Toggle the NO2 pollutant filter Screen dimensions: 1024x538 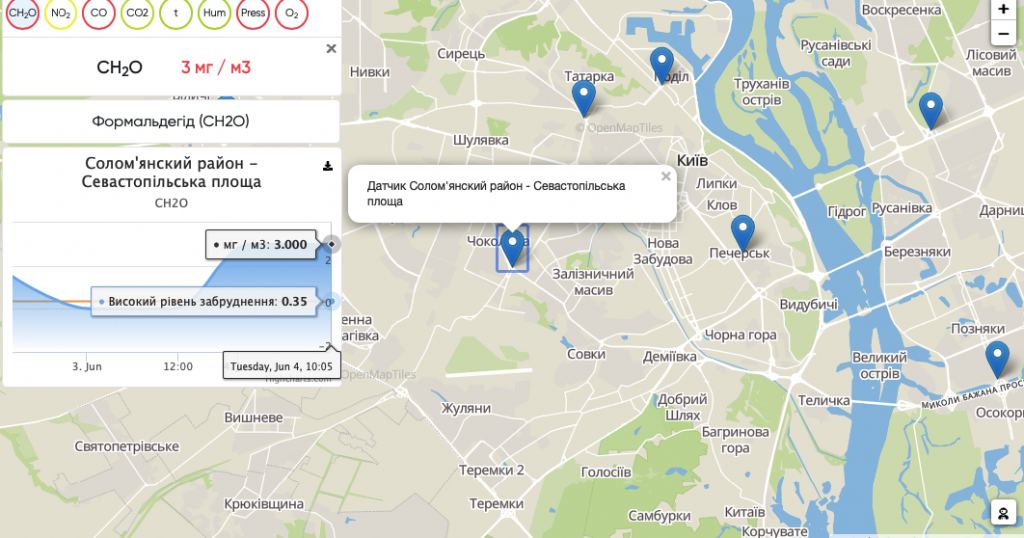coord(61,14)
